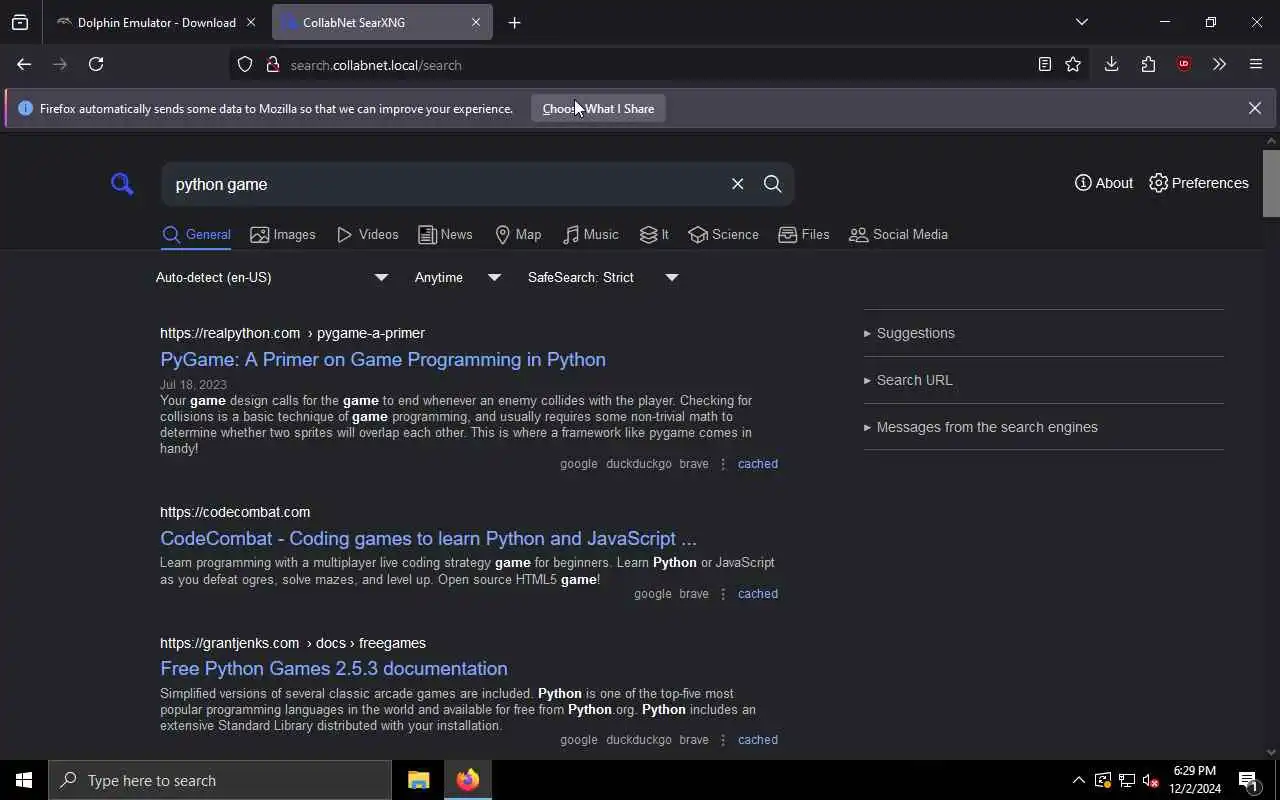
Task: Open cached version of CodeCombat result
Action: tap(757, 594)
